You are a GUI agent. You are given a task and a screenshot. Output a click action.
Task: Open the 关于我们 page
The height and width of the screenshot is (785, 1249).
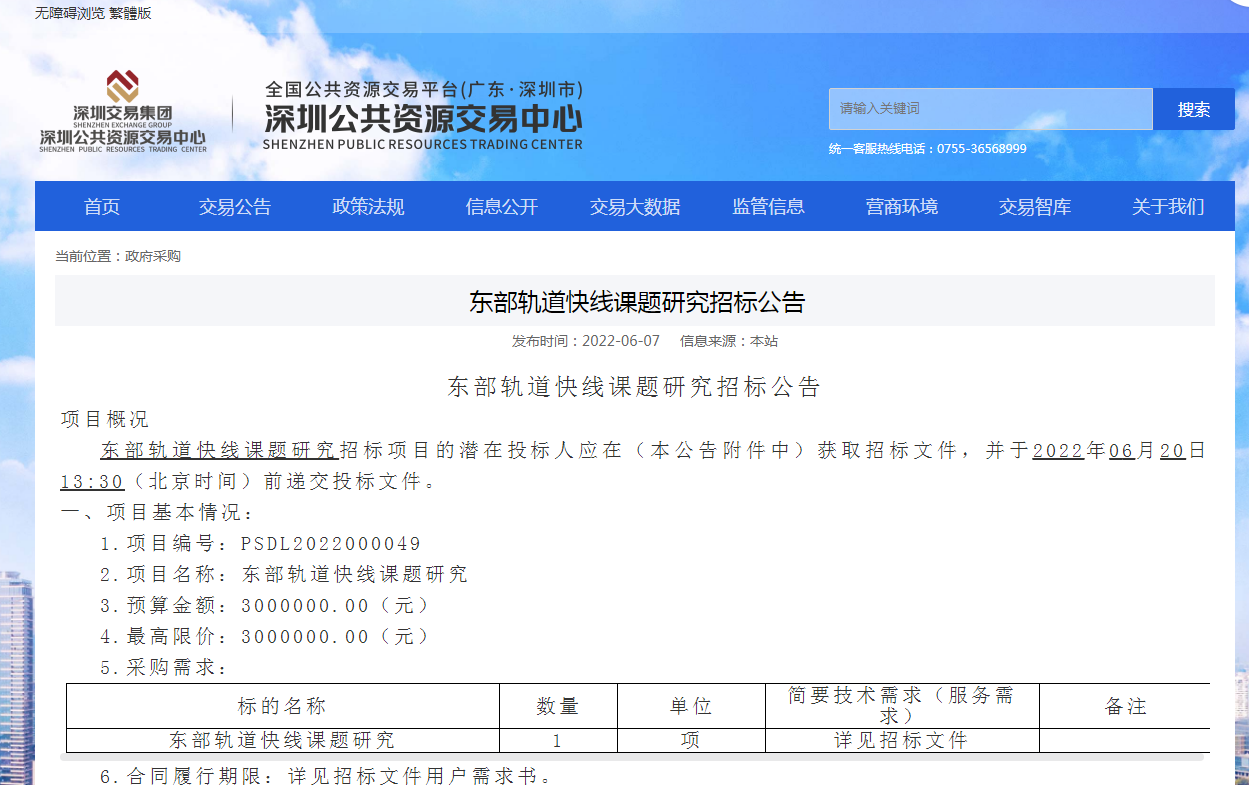1168,207
